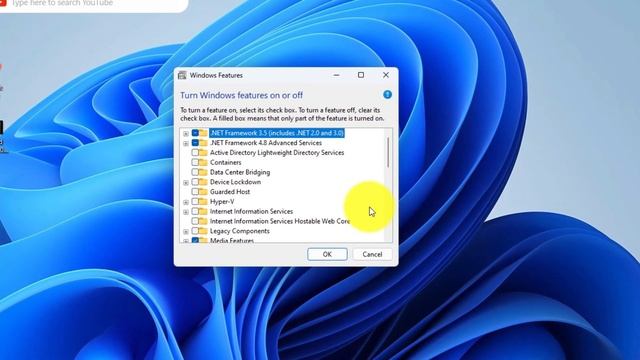
Task: Expand the Hyper-V tree node
Action: coord(186,202)
